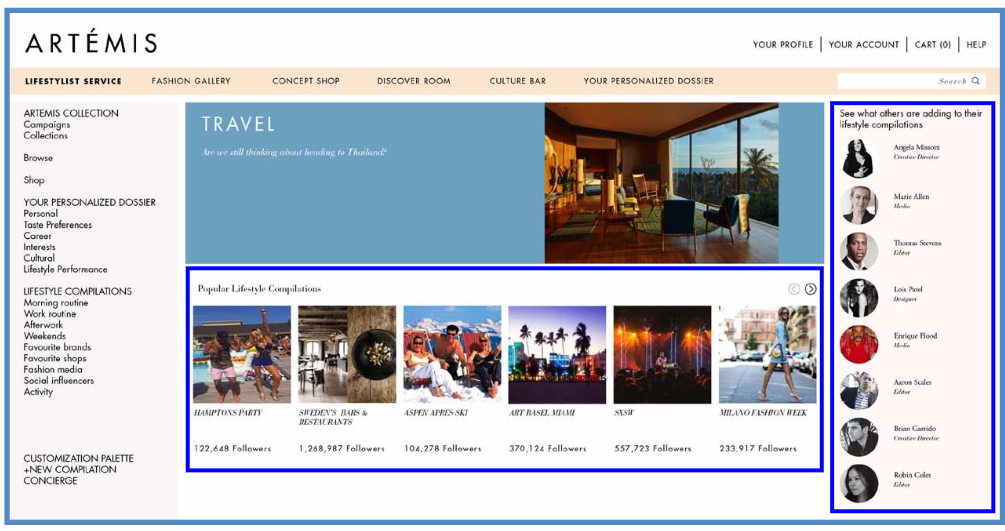1005x531 pixels.
Task: Open Morning routine compilation
Action: 56,303
